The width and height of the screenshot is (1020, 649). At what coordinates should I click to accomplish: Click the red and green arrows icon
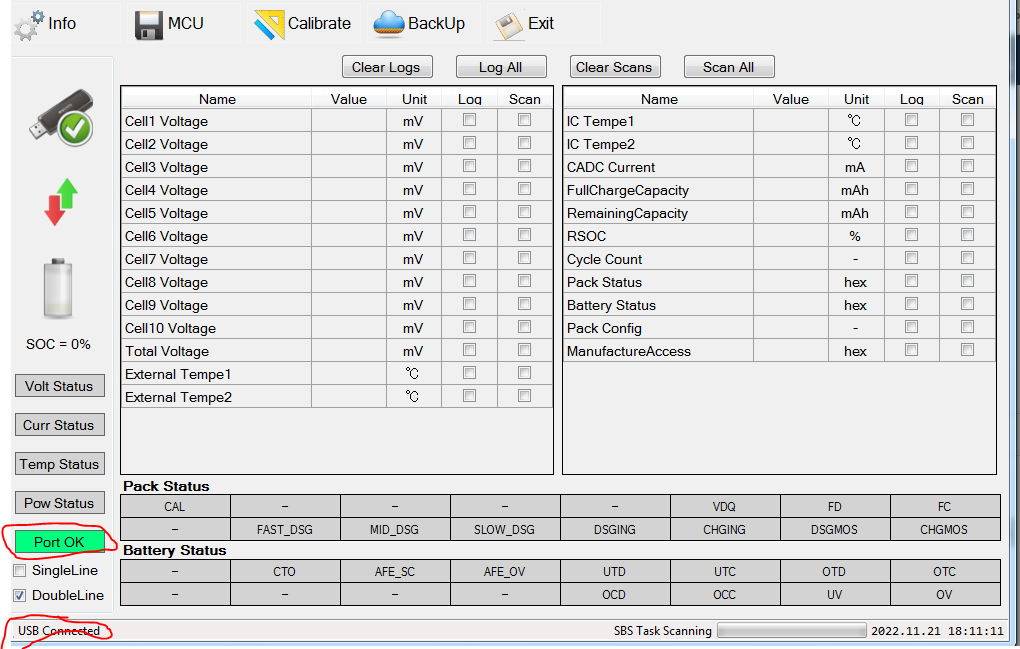pos(60,202)
